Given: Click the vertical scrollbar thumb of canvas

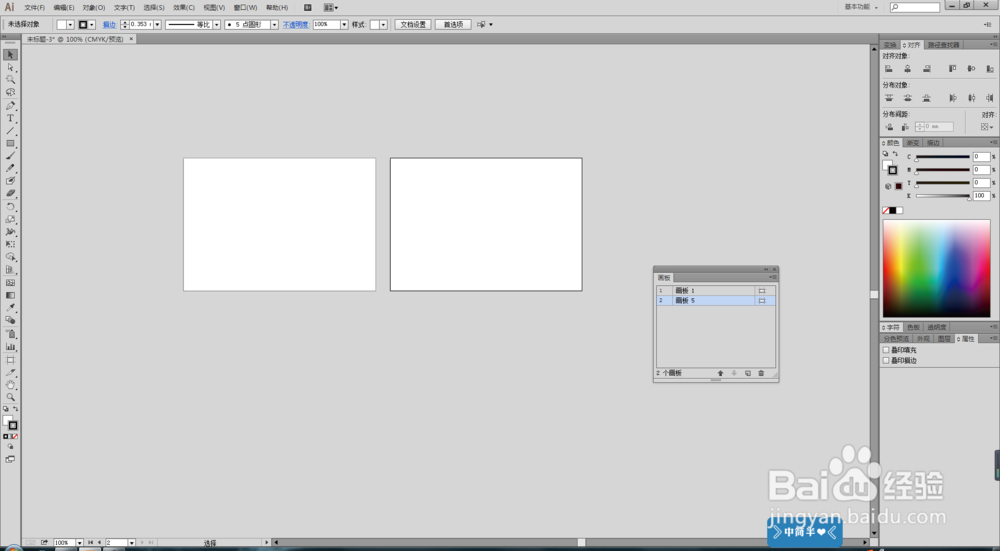Looking at the screenshot, I should [x=874, y=295].
